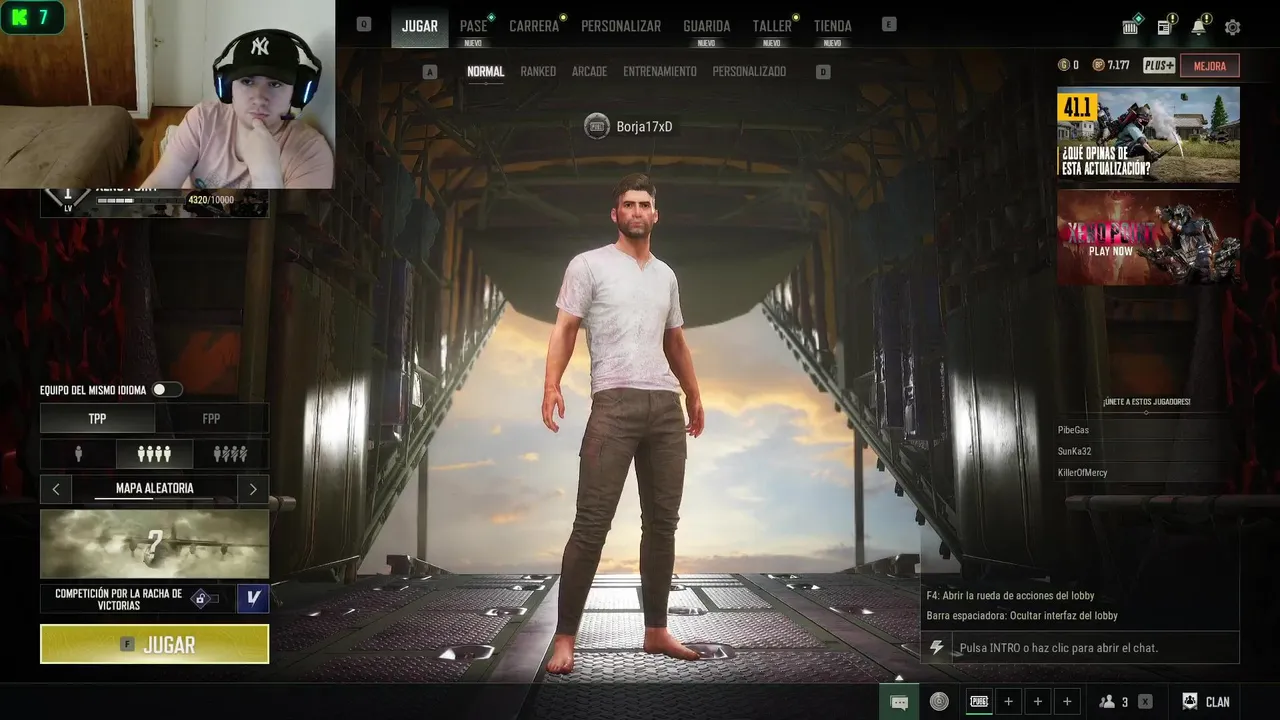Click the third plus party slot

pos(1067,702)
